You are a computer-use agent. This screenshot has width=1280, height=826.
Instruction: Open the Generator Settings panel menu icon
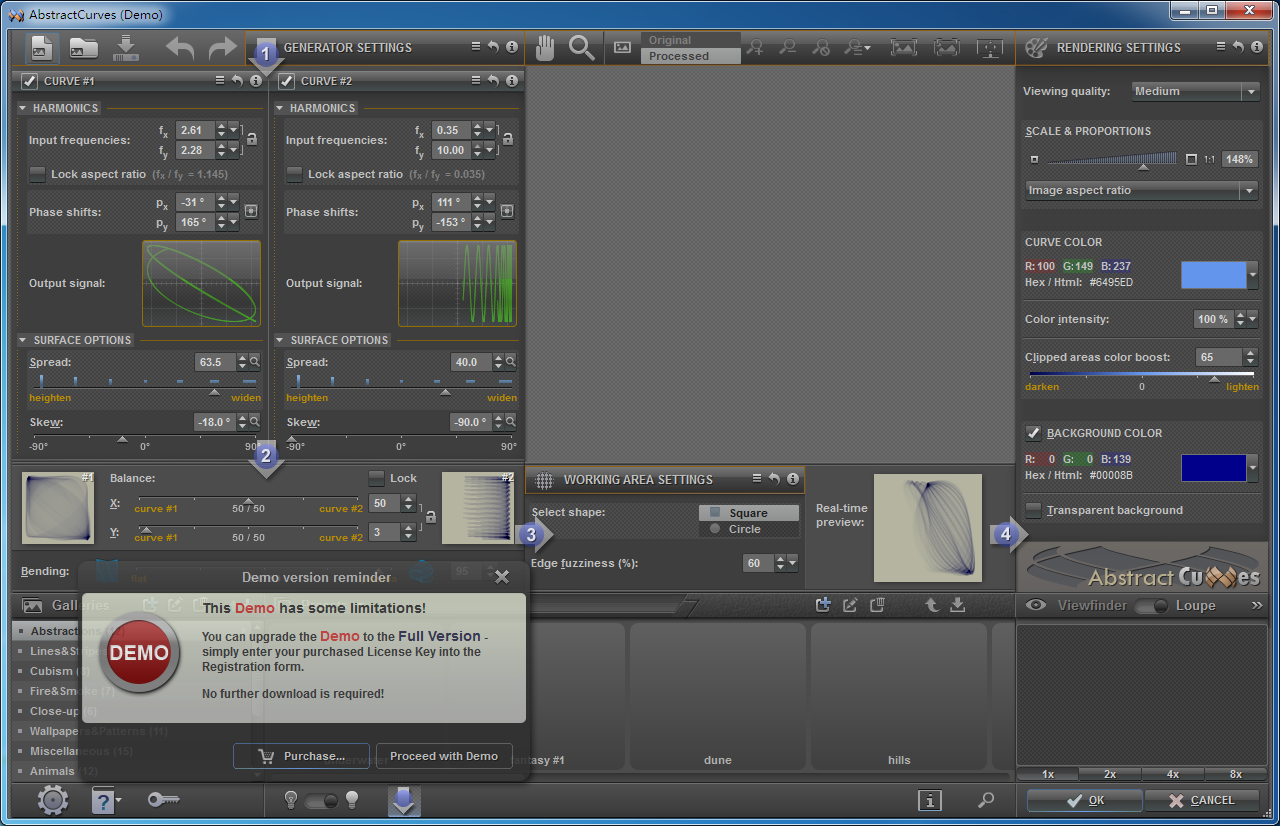point(476,47)
